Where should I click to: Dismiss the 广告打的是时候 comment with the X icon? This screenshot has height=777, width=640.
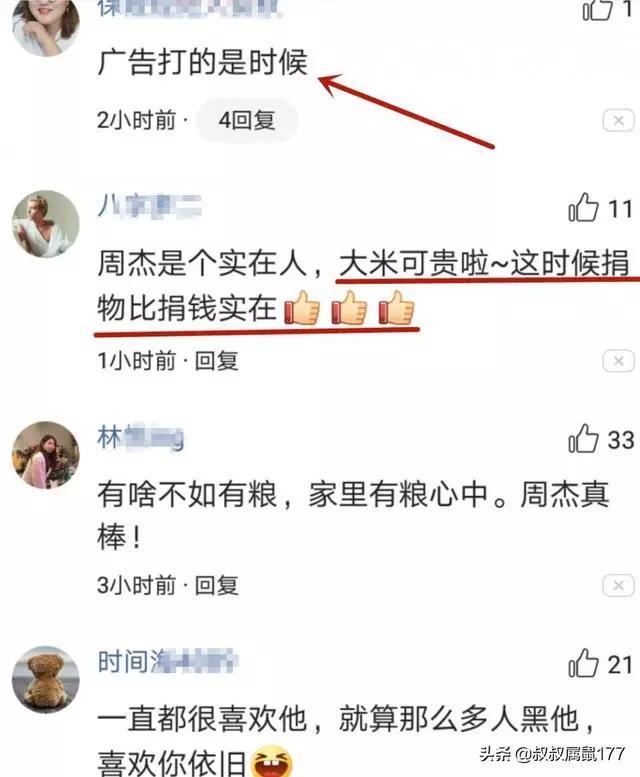click(618, 120)
